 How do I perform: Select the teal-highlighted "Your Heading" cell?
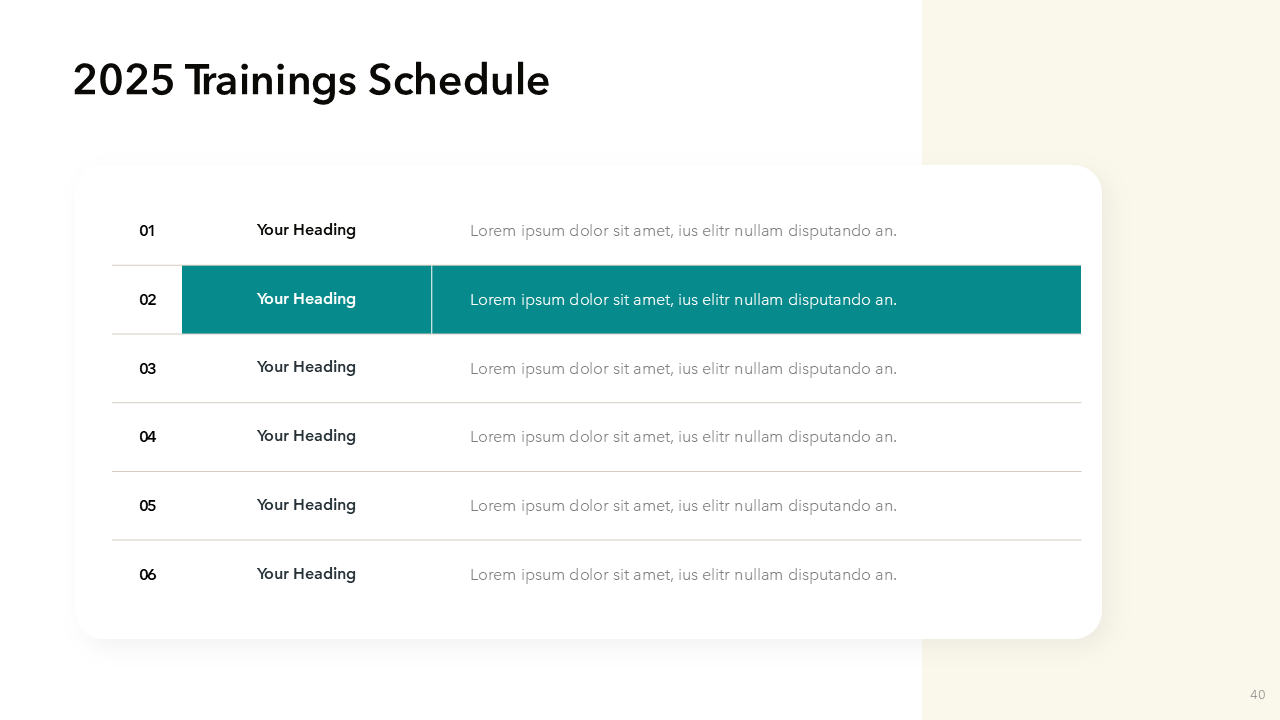pyautogui.click(x=306, y=299)
